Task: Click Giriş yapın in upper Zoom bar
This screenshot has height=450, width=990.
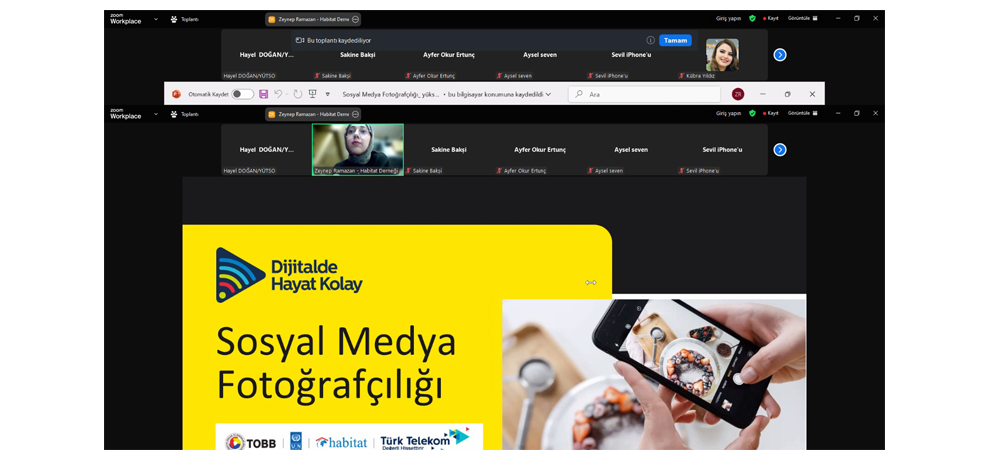Action: [x=728, y=18]
